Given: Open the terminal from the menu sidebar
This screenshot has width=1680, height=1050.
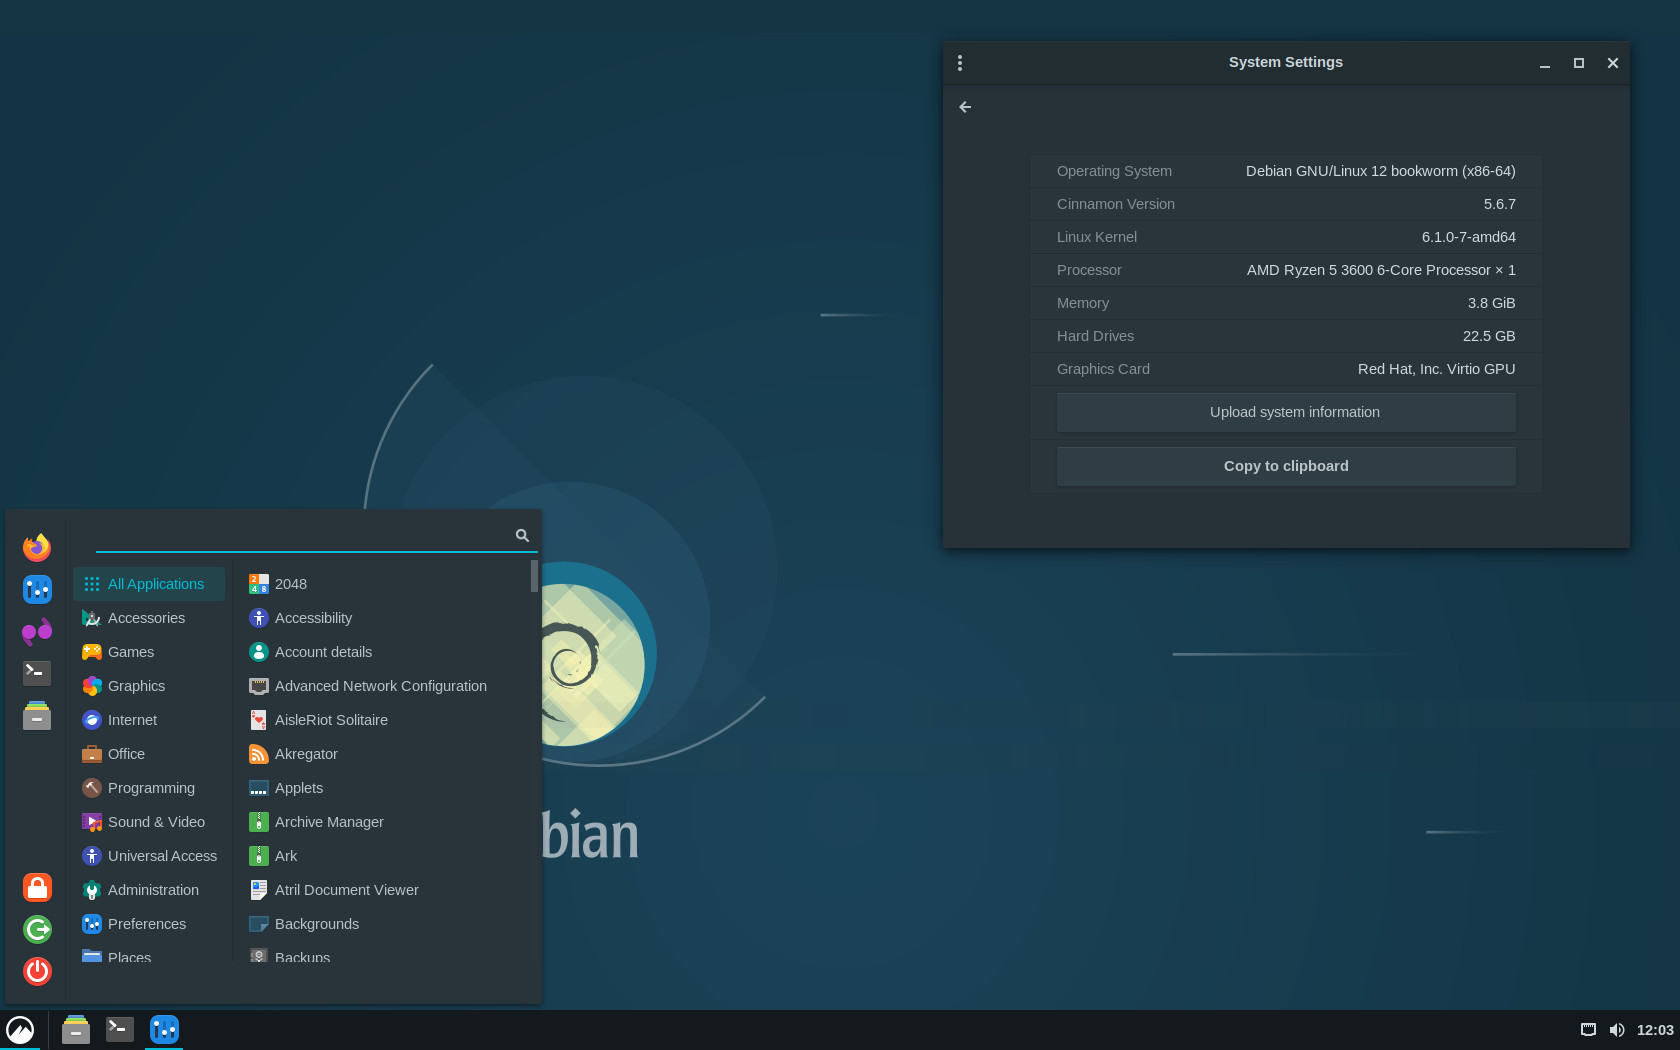Looking at the screenshot, I should pyautogui.click(x=37, y=673).
